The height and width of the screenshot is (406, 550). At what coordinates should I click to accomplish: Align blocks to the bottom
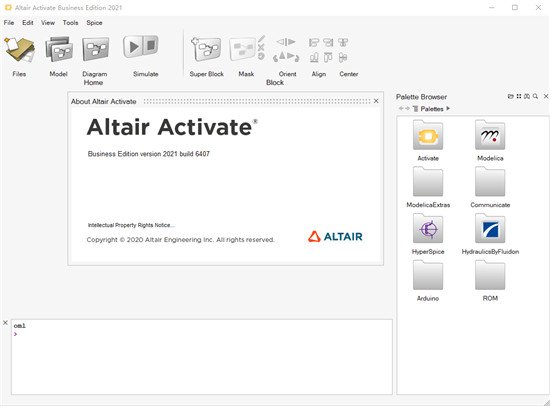[314, 58]
